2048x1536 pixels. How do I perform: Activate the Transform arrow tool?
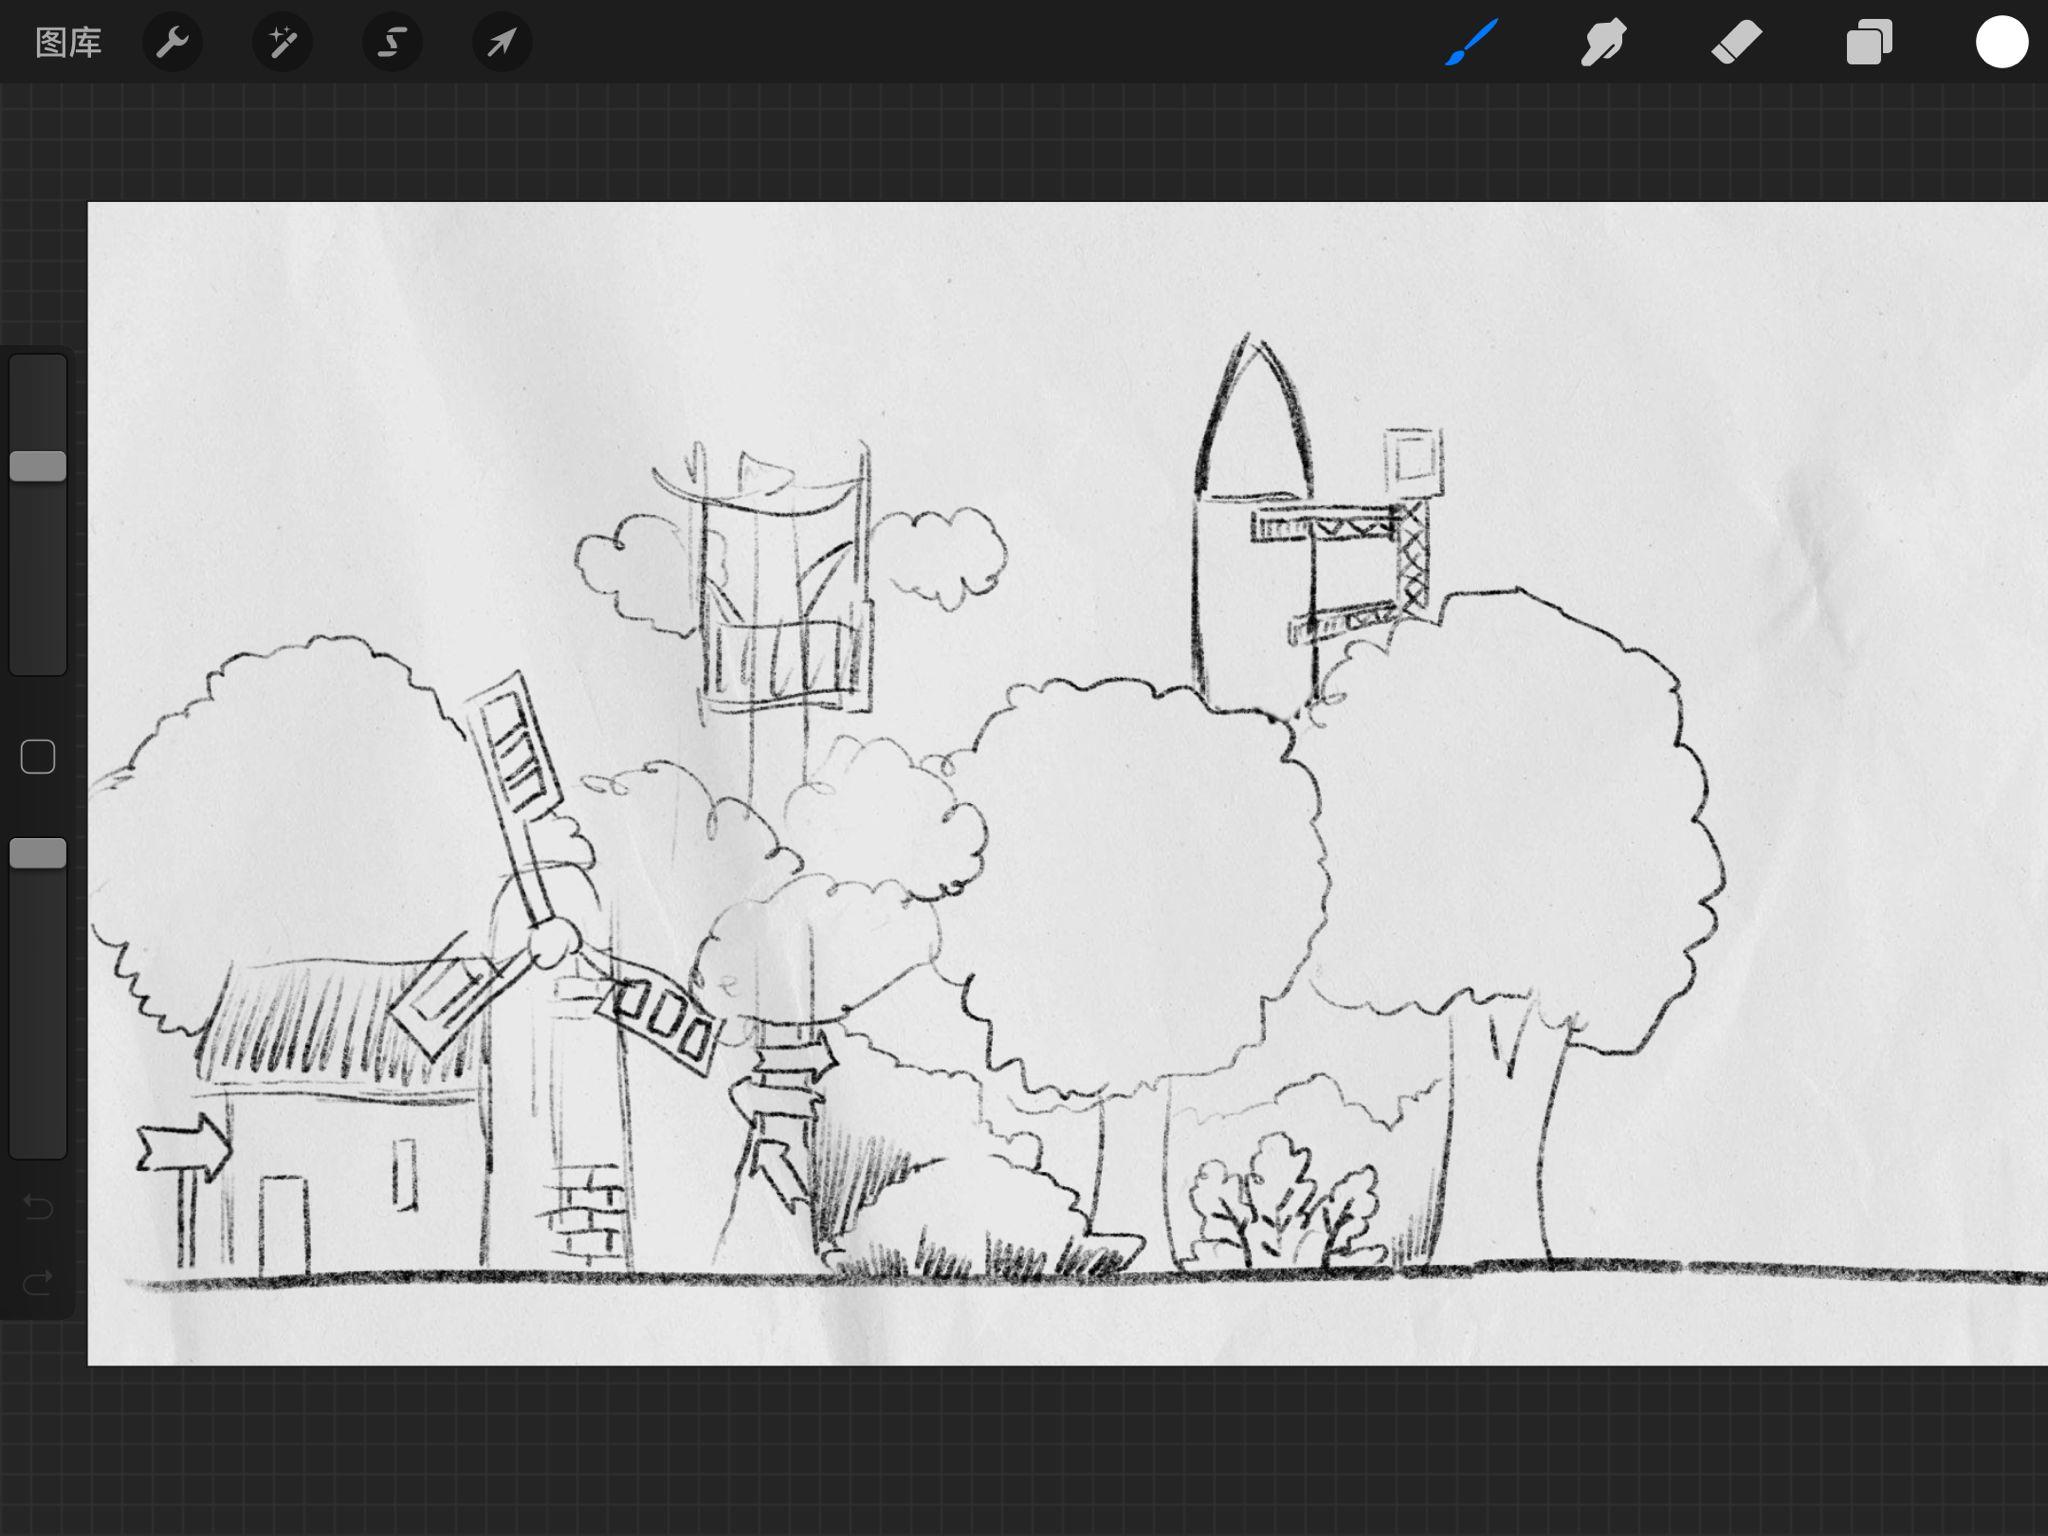point(502,42)
